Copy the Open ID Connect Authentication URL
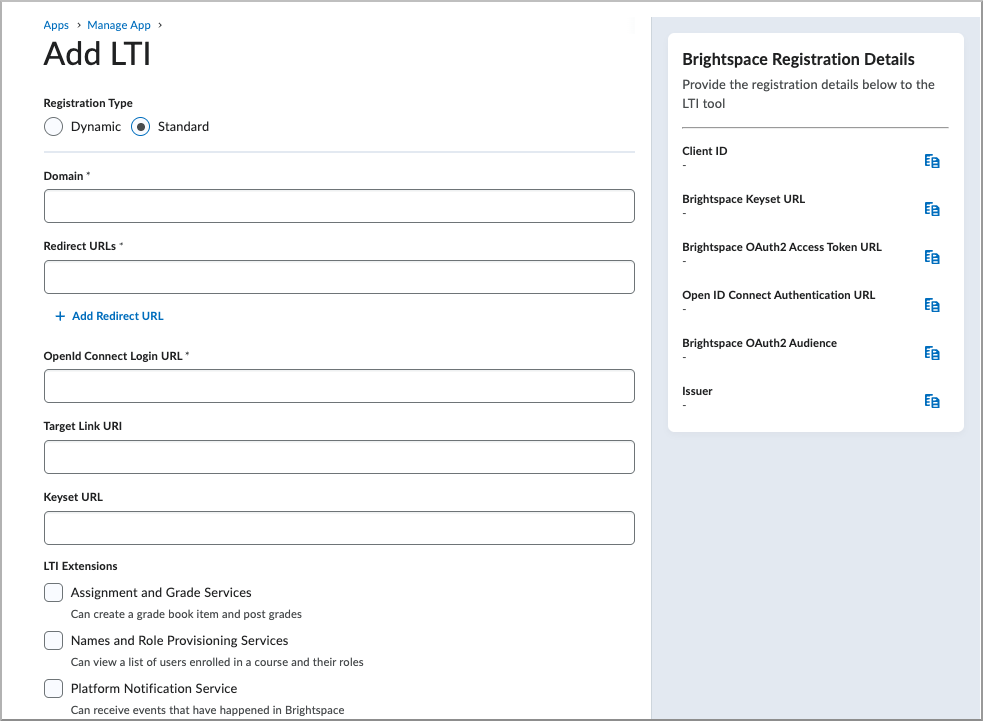 932,305
